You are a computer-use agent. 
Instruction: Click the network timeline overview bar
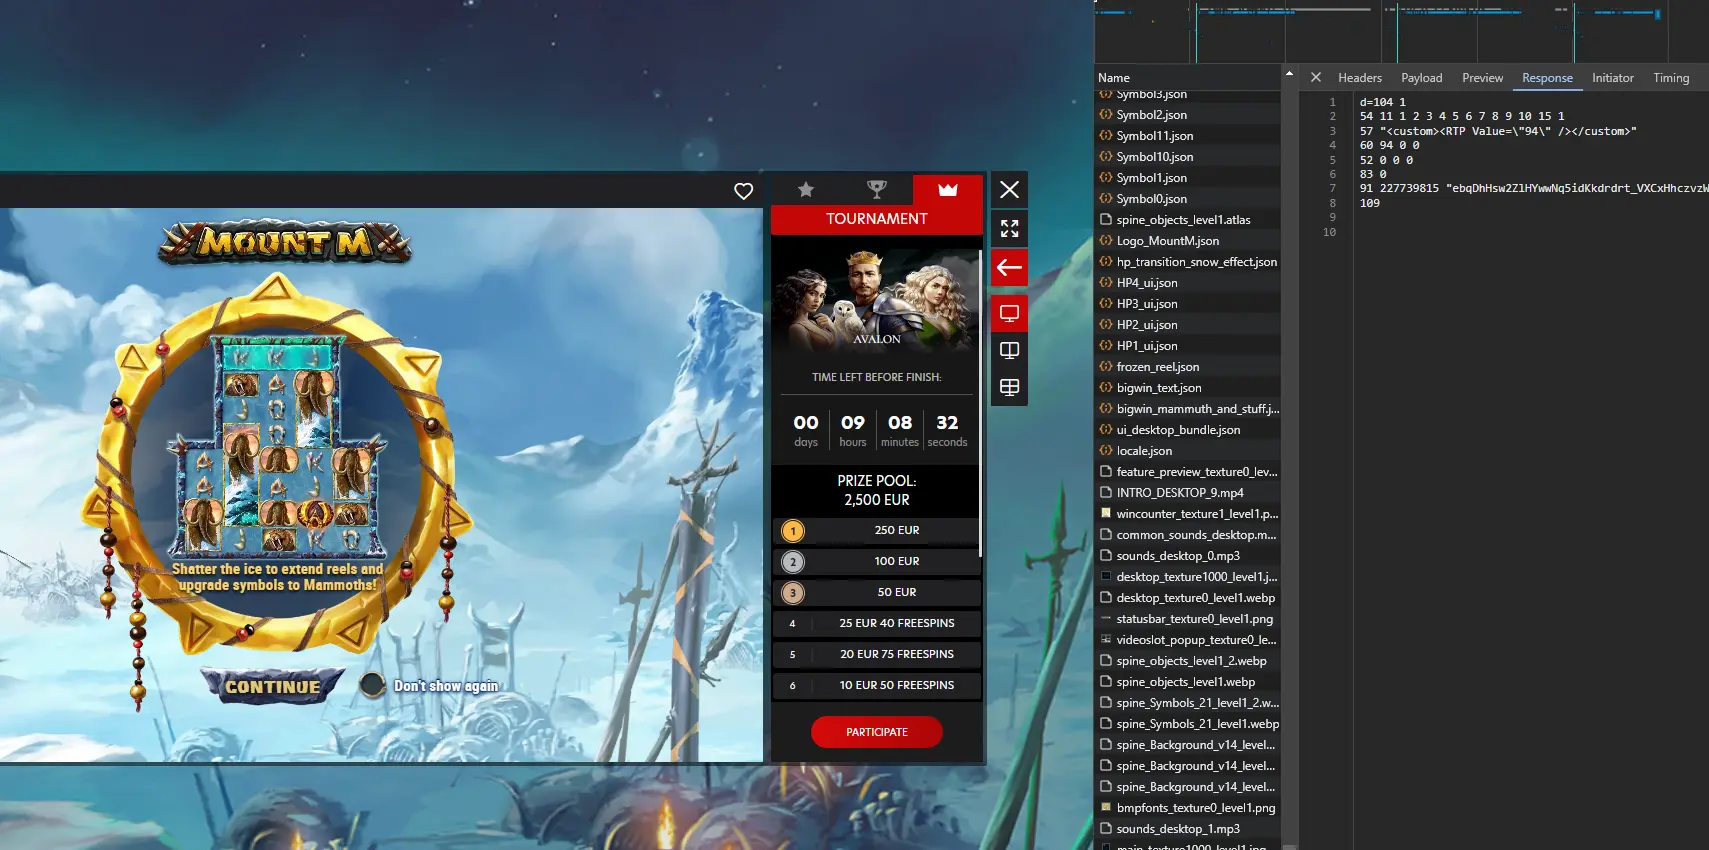(x=1401, y=31)
